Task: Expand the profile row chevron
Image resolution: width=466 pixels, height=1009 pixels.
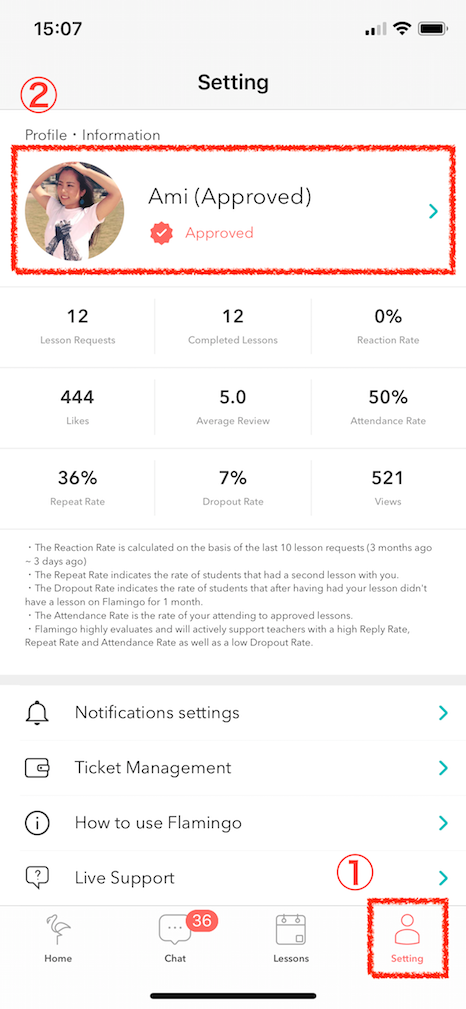Action: [433, 211]
